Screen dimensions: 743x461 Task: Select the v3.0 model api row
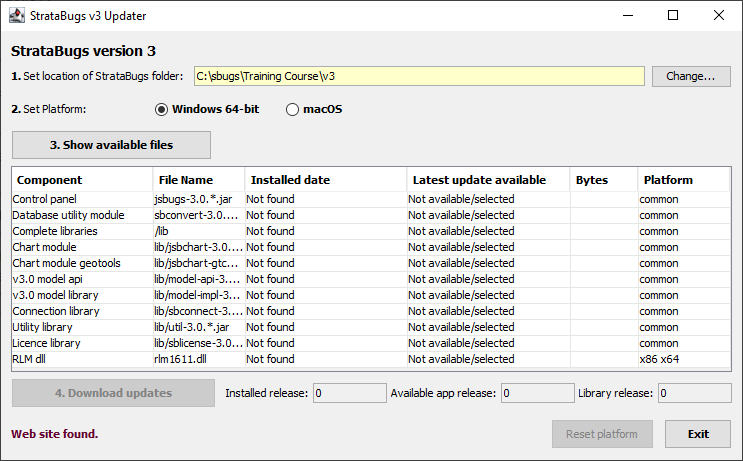[x=371, y=279]
